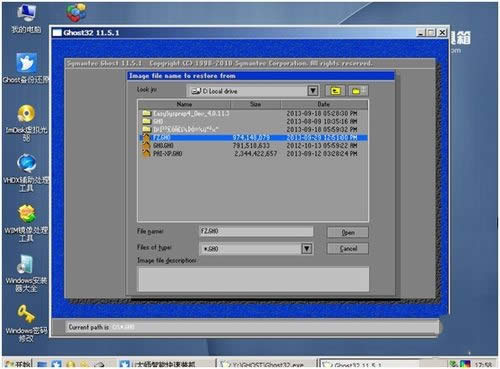500x369 pixels.
Task: Select the date 2013-08-09 10:05:16 AM row
Action: [x=322, y=121]
